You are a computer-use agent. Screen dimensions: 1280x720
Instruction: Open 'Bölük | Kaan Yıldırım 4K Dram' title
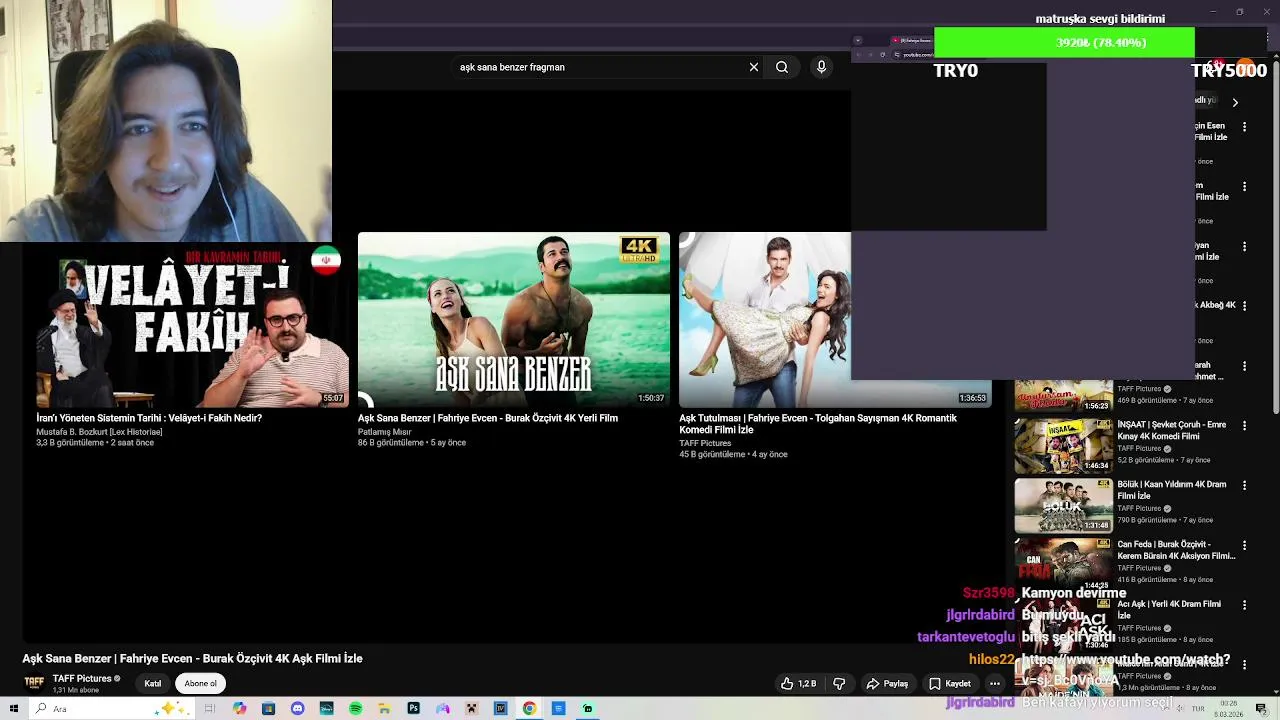click(x=1172, y=490)
